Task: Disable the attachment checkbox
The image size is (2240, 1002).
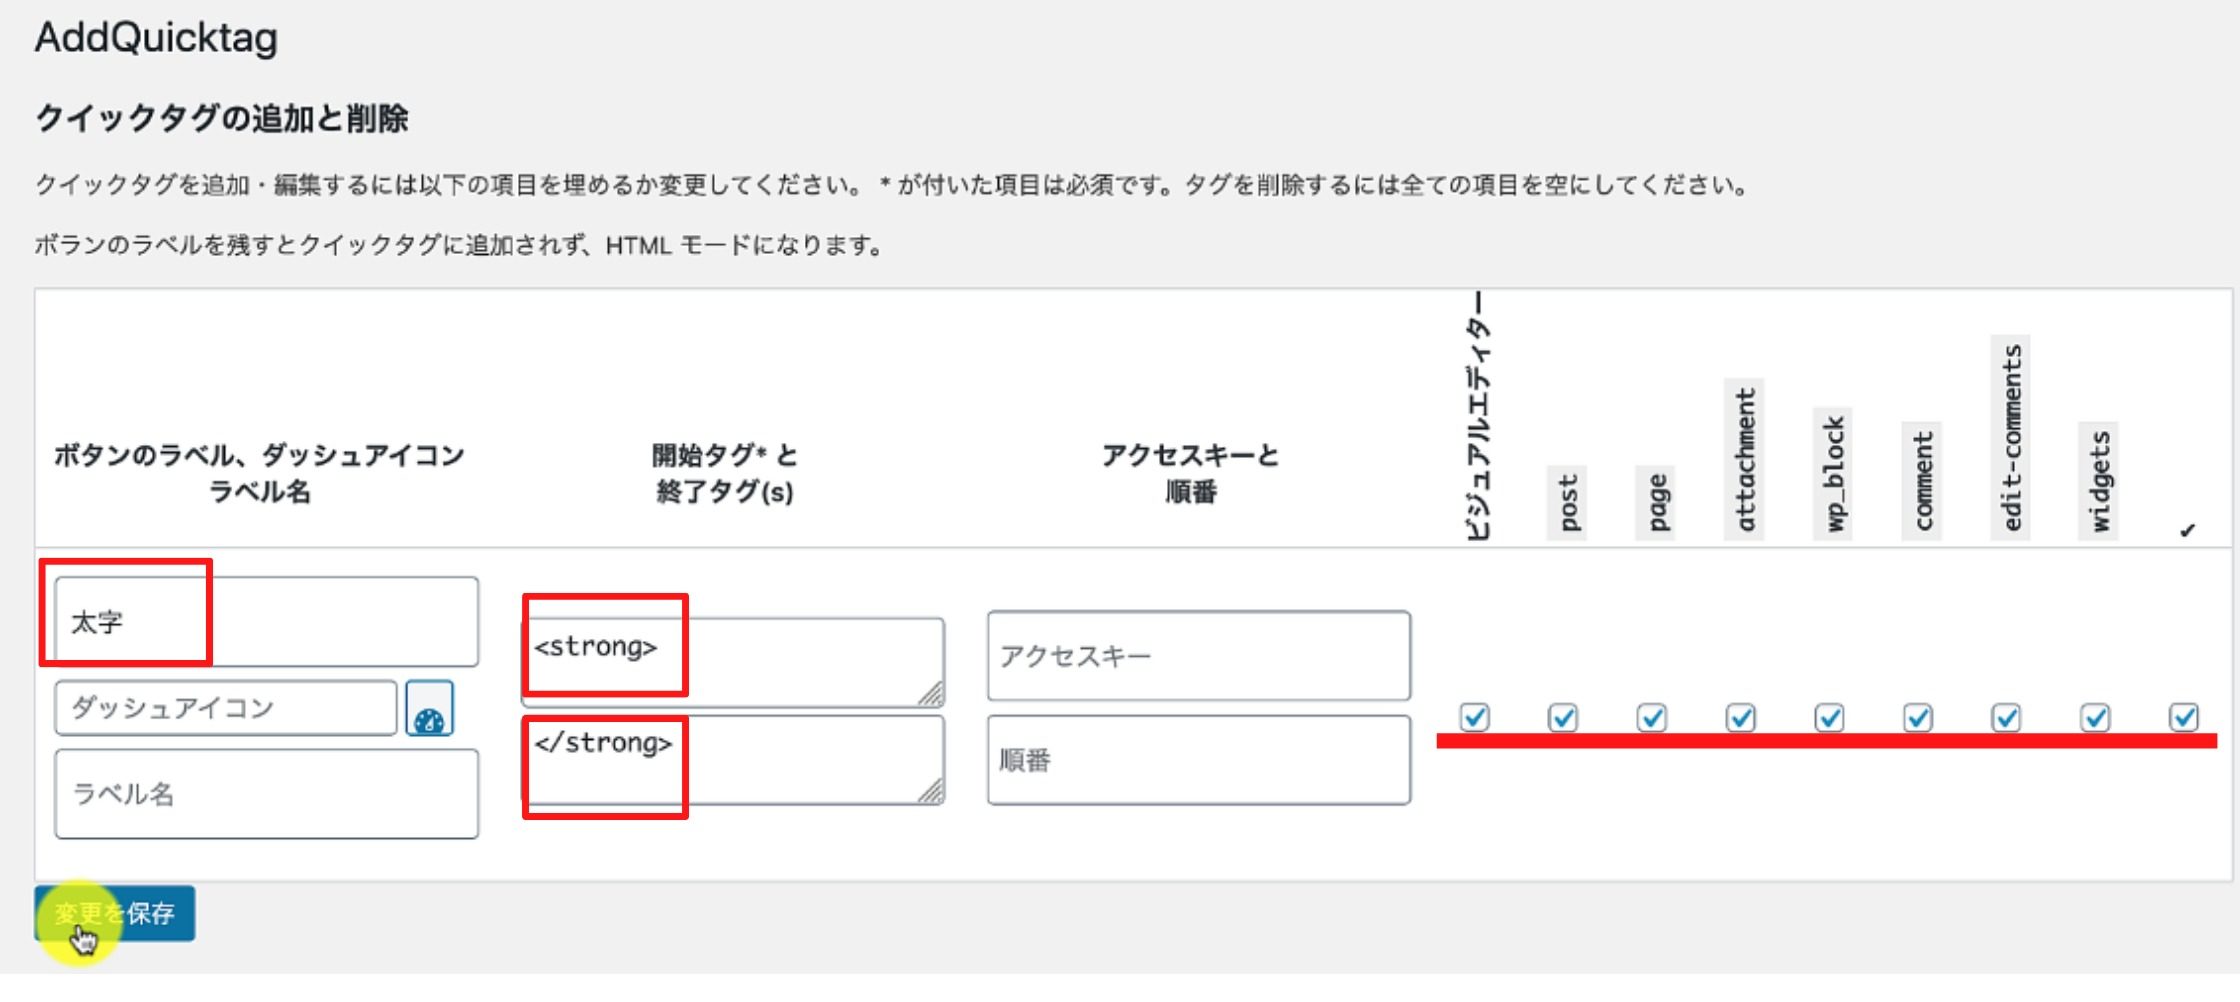Action: (1743, 718)
